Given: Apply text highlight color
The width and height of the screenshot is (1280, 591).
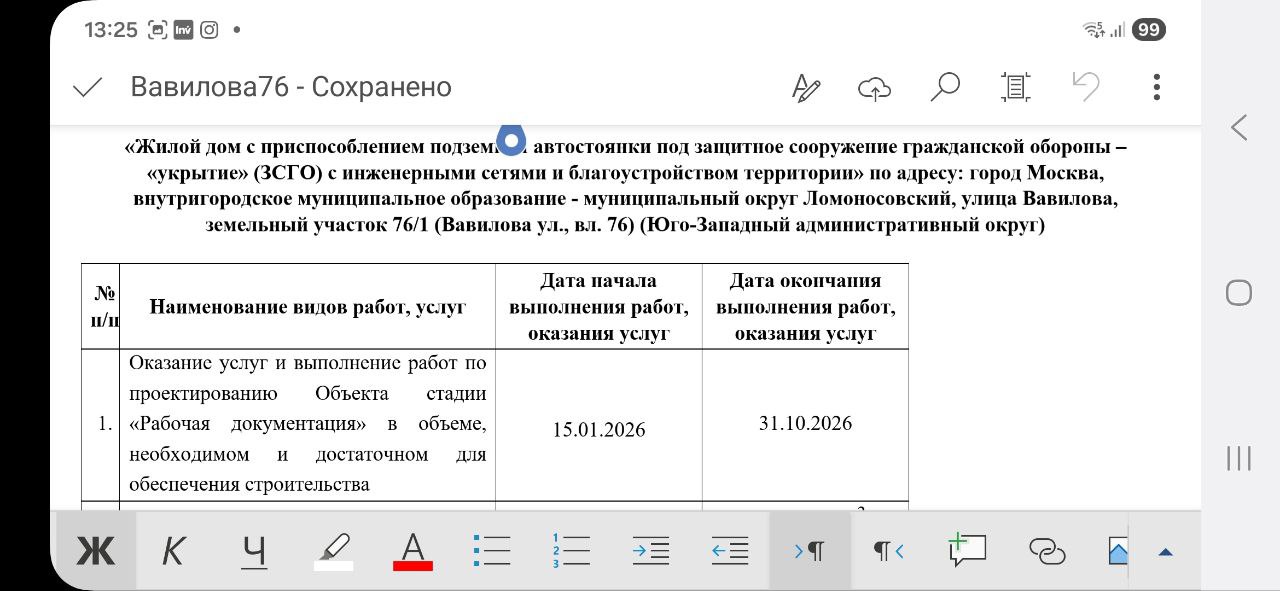Looking at the screenshot, I should pyautogui.click(x=333, y=551).
